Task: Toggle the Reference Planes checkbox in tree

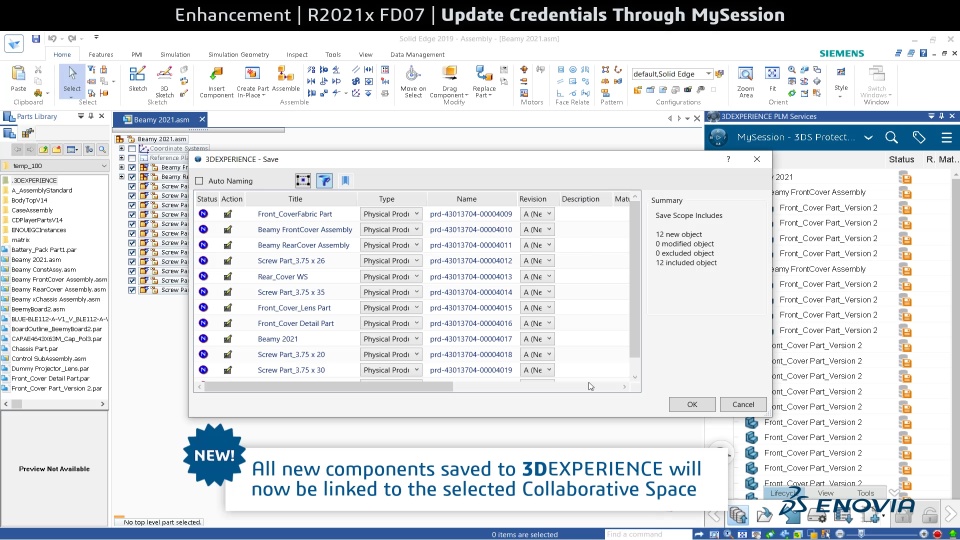Action: point(132,158)
